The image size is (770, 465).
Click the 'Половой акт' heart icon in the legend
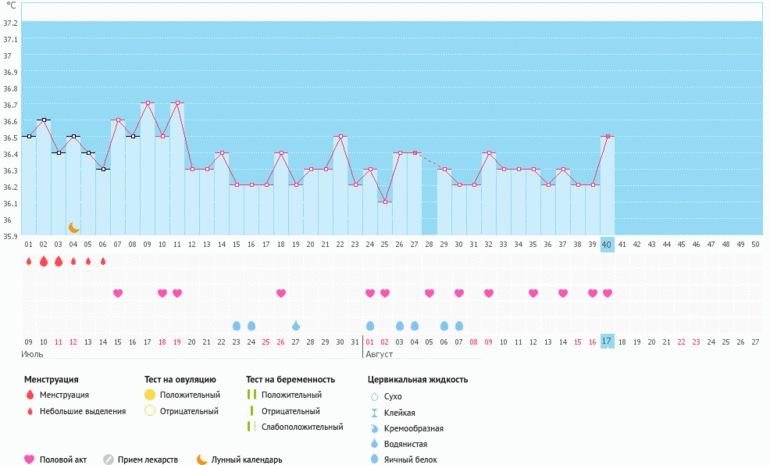[x=29, y=460]
